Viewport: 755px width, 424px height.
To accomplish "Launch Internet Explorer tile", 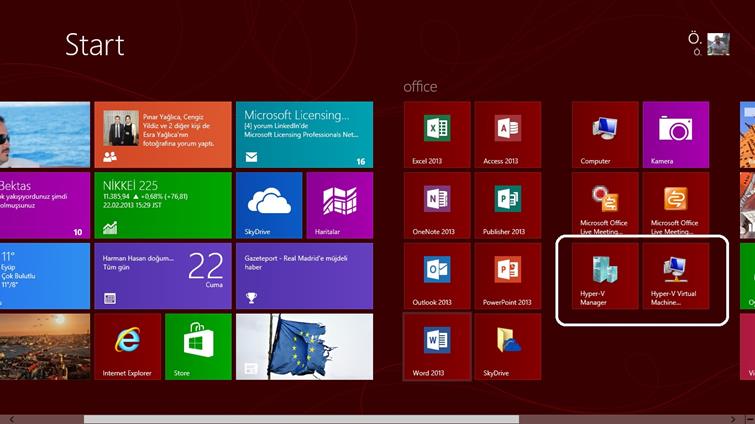I will point(128,347).
